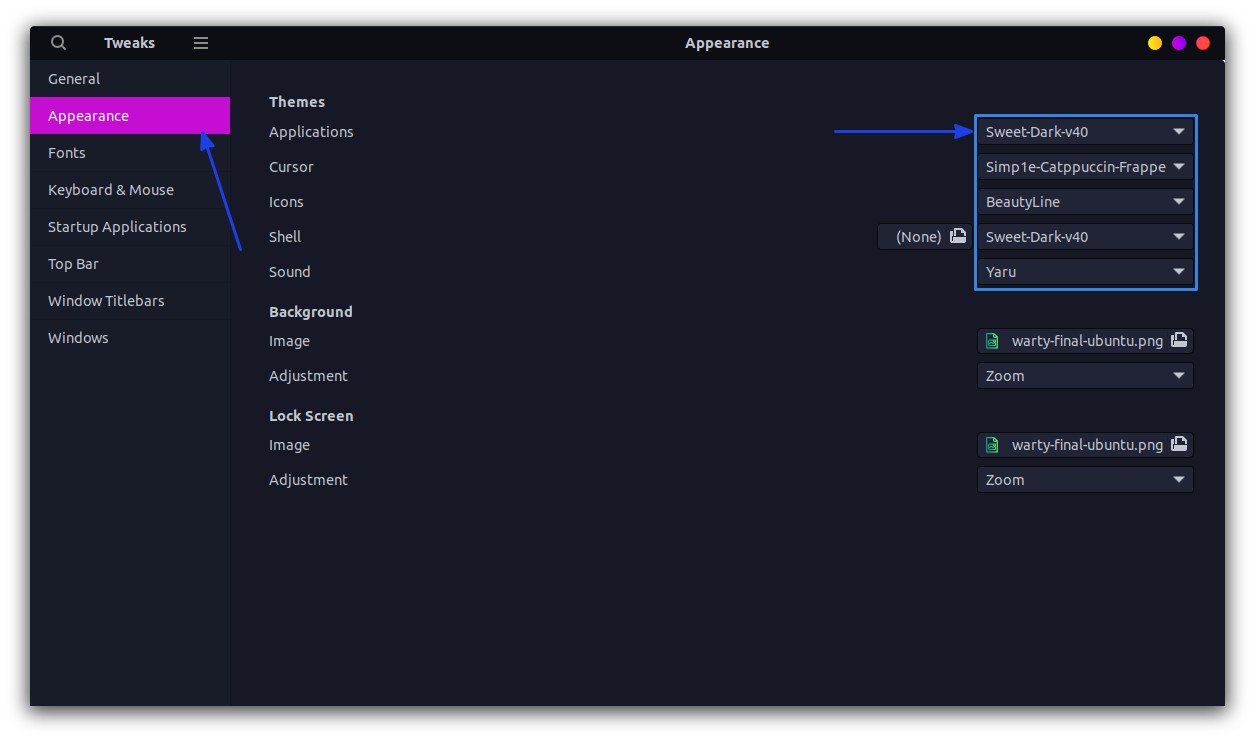Go to the Top Bar section

point(72,263)
